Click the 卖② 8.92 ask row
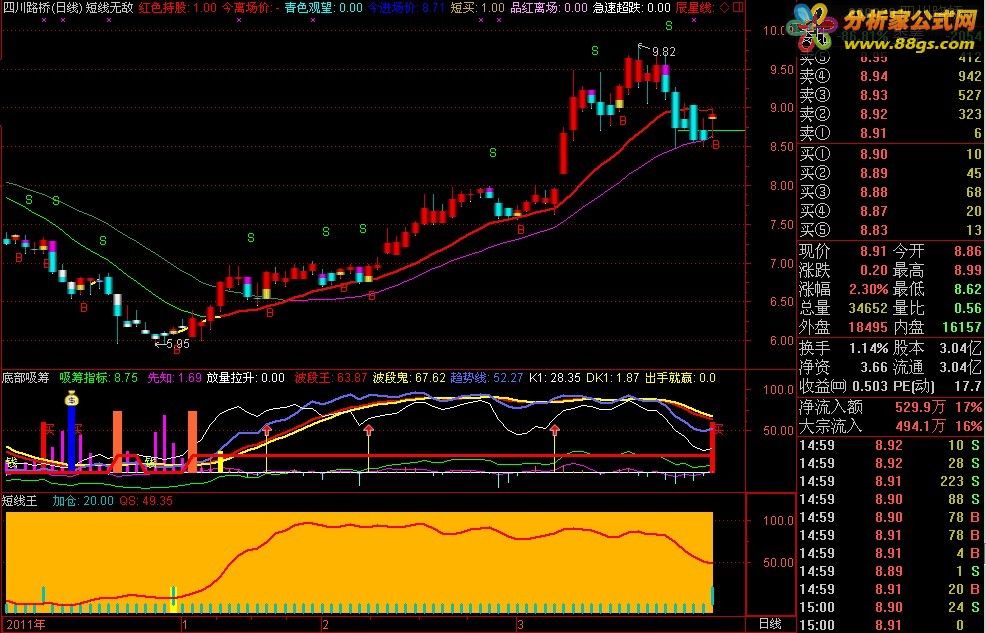Viewport: 986px width, 633px height. coord(890,114)
